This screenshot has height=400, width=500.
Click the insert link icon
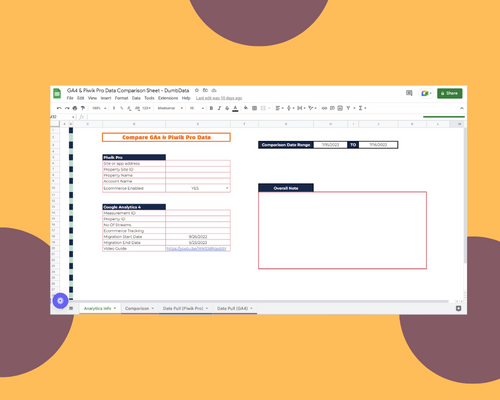coord(324,108)
